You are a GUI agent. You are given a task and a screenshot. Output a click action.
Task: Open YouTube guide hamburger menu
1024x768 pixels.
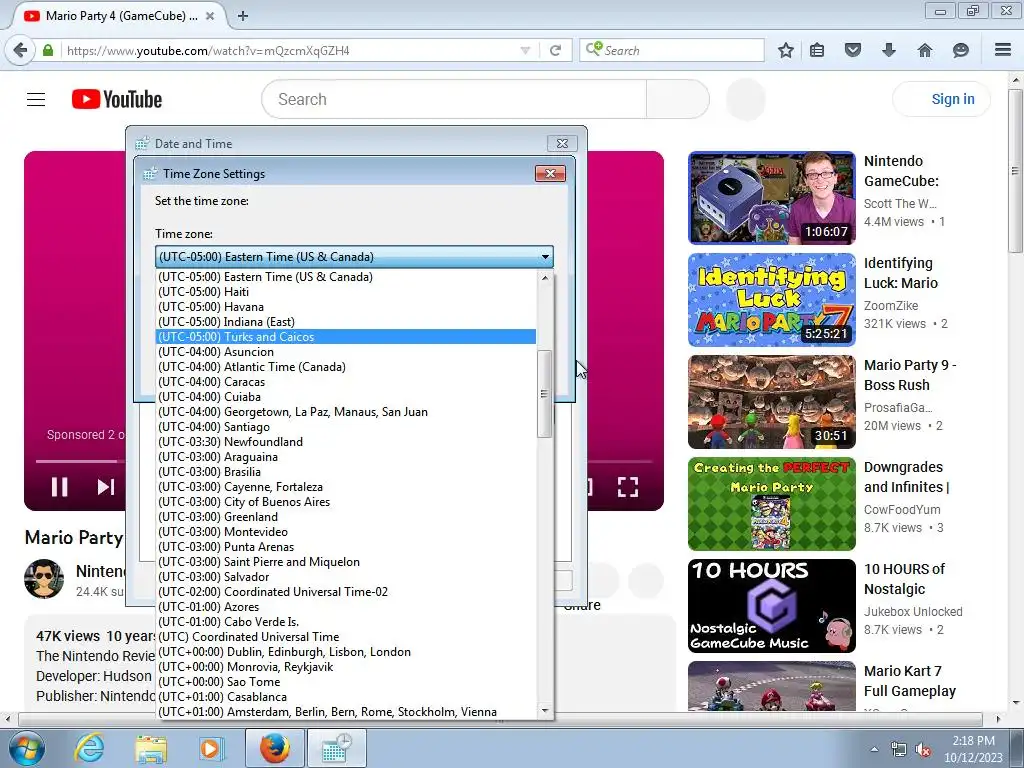[x=36, y=99]
